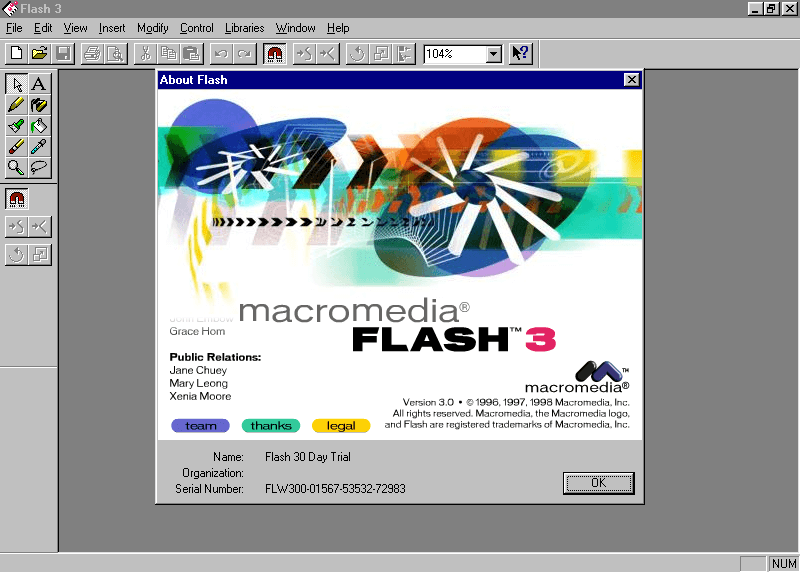Restore down the Flash 3 window
Screen dimensions: 800x572
[x=771, y=9]
